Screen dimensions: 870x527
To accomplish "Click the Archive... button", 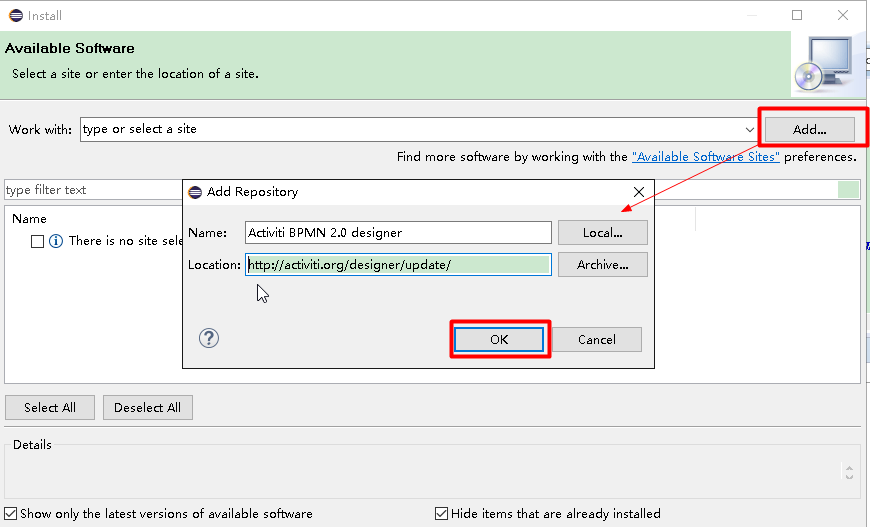I will (603, 265).
